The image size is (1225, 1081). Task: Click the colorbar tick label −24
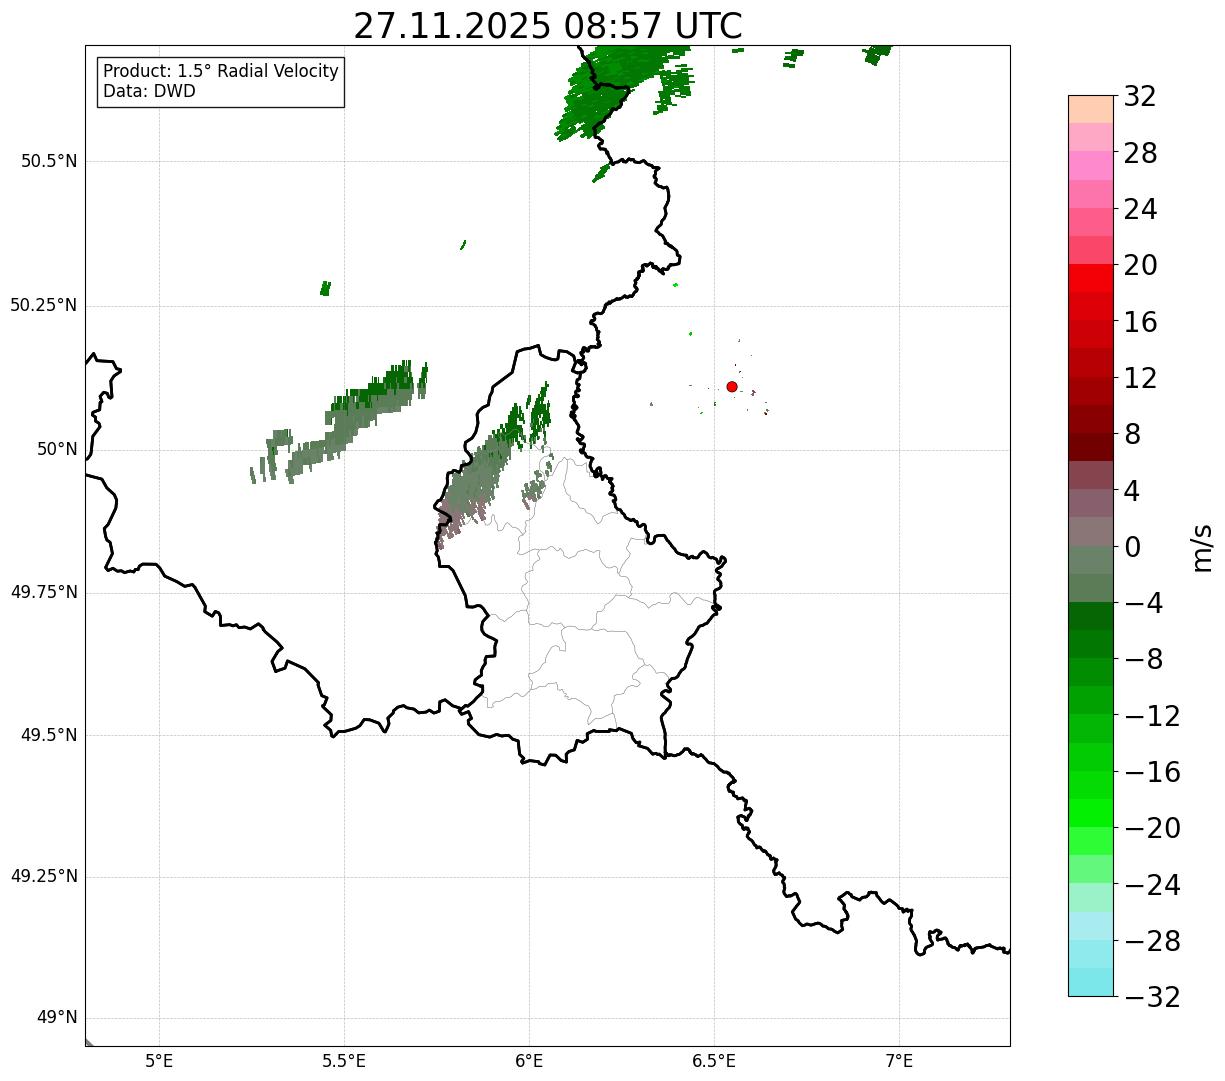point(1152,885)
